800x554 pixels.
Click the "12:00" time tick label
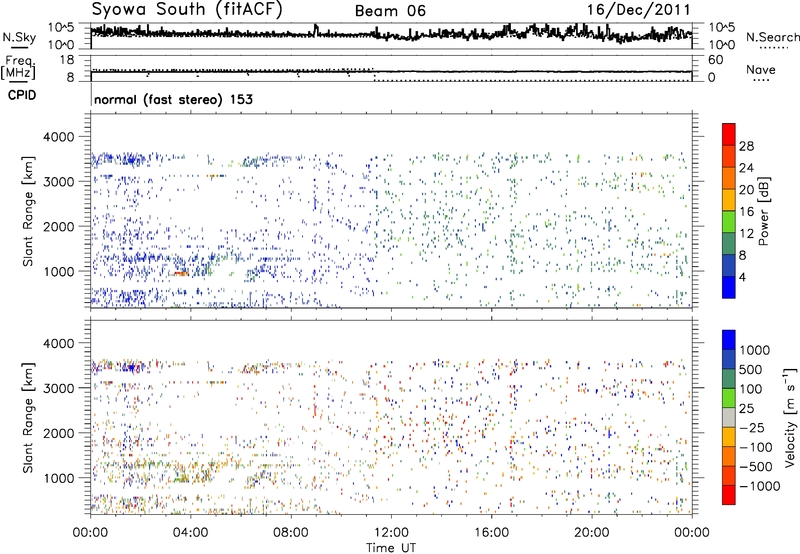(x=391, y=533)
